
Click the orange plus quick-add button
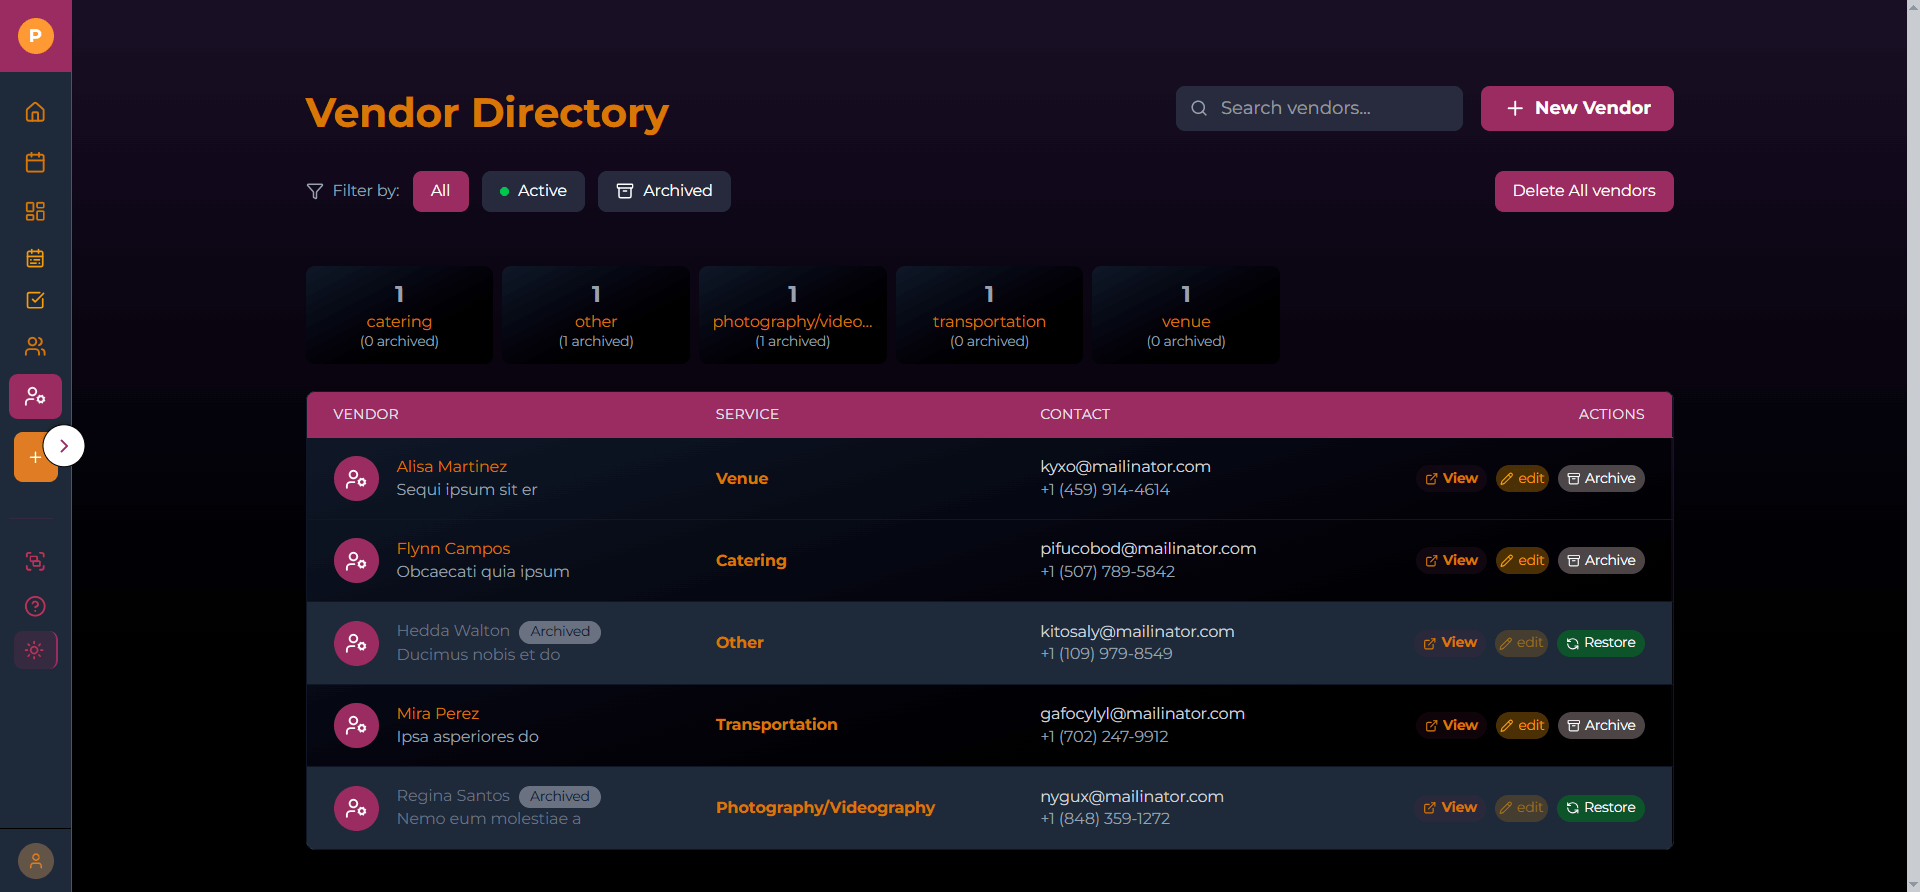[x=33, y=457]
